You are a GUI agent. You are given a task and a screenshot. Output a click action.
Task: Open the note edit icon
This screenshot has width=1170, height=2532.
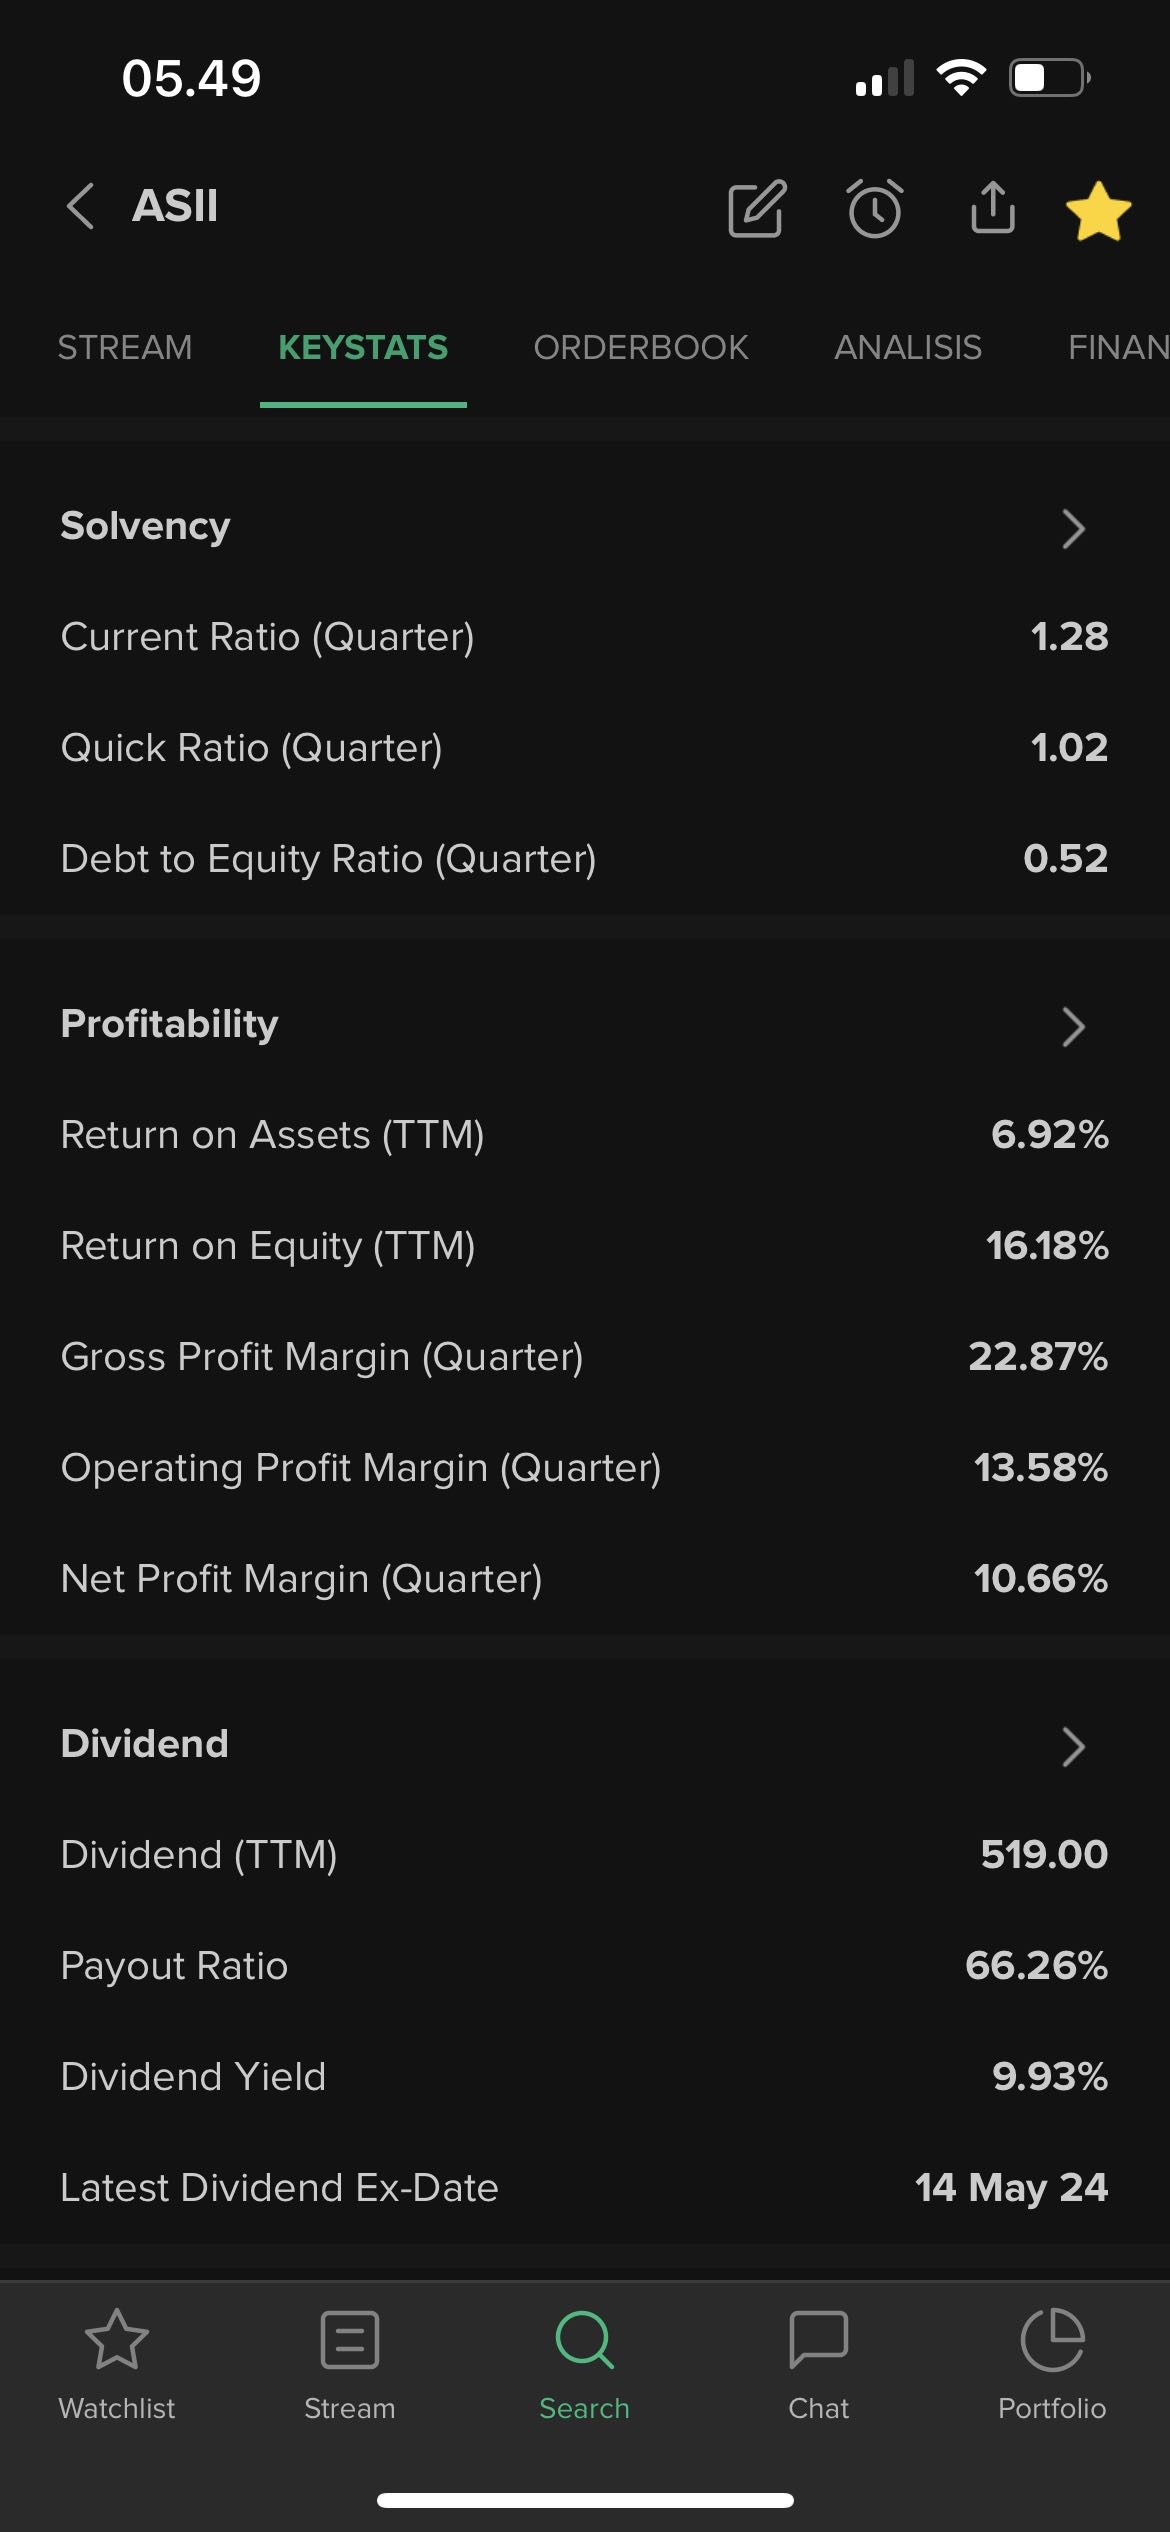coord(757,209)
